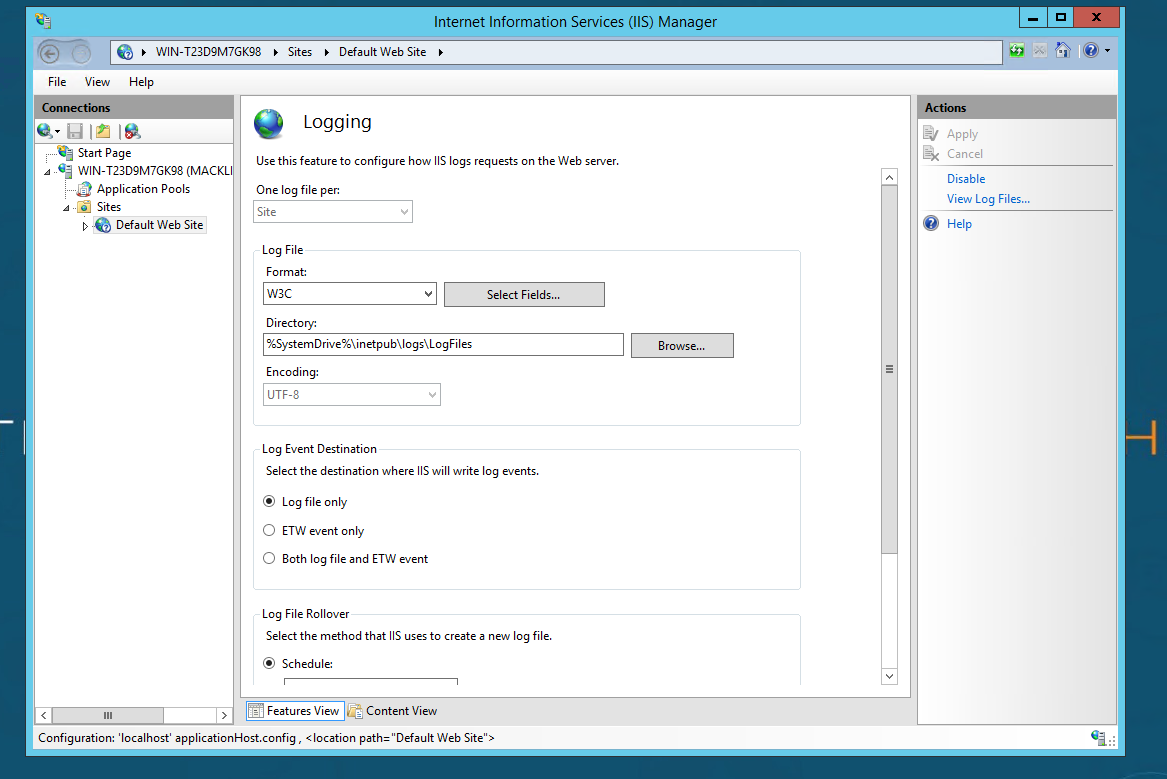The width and height of the screenshot is (1167, 779).
Task: Collapse the Sites tree node
Action: coord(66,208)
